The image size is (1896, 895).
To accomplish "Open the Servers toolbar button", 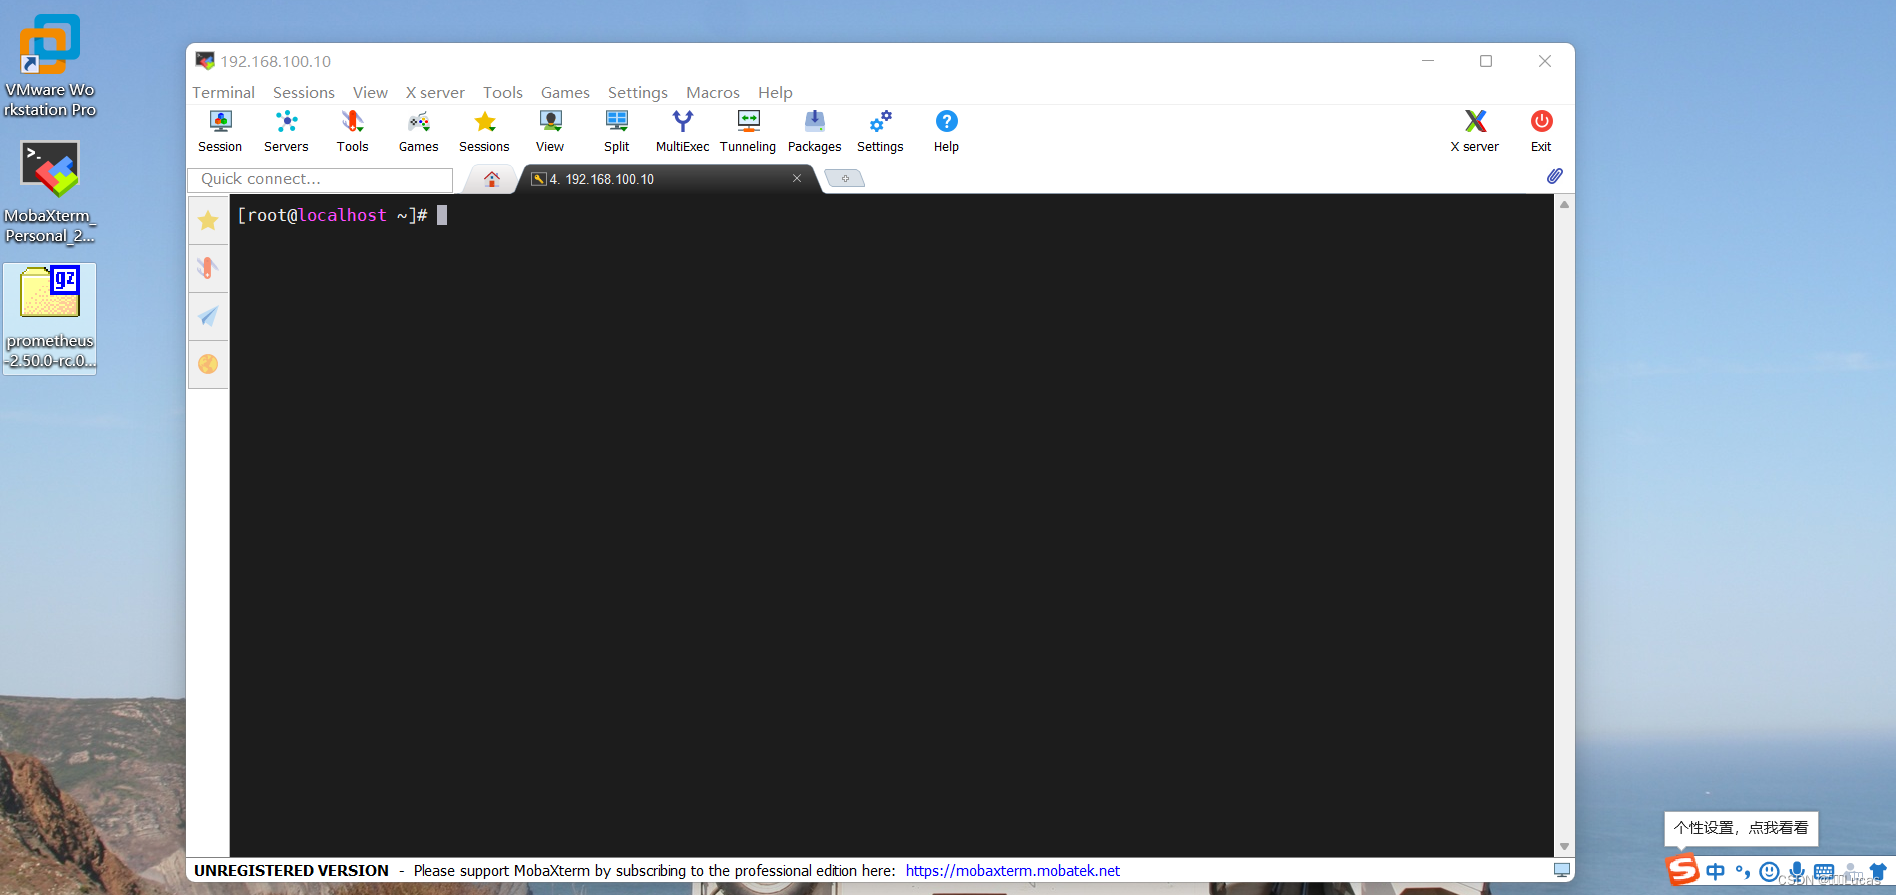I will tap(286, 131).
